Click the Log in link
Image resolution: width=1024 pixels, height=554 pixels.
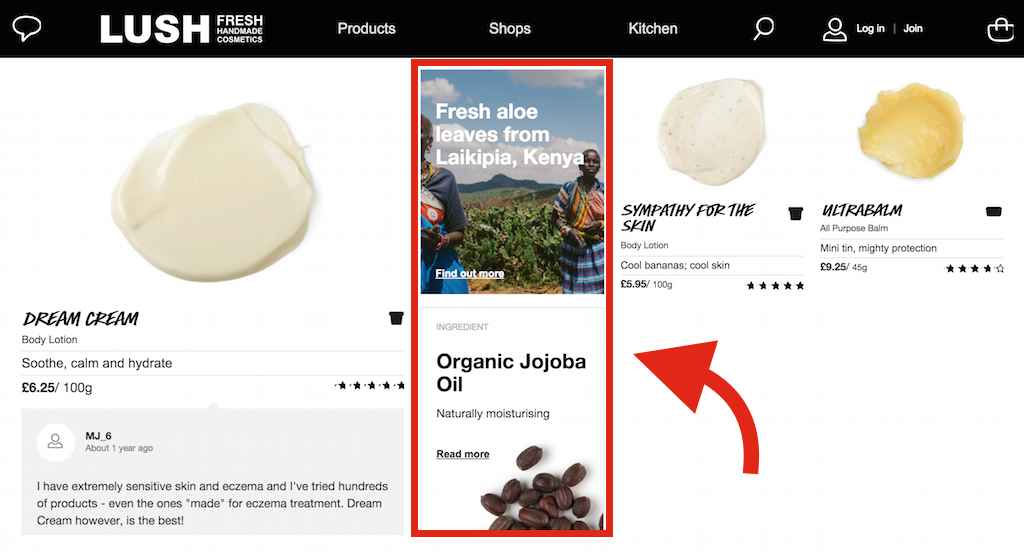[x=870, y=29]
